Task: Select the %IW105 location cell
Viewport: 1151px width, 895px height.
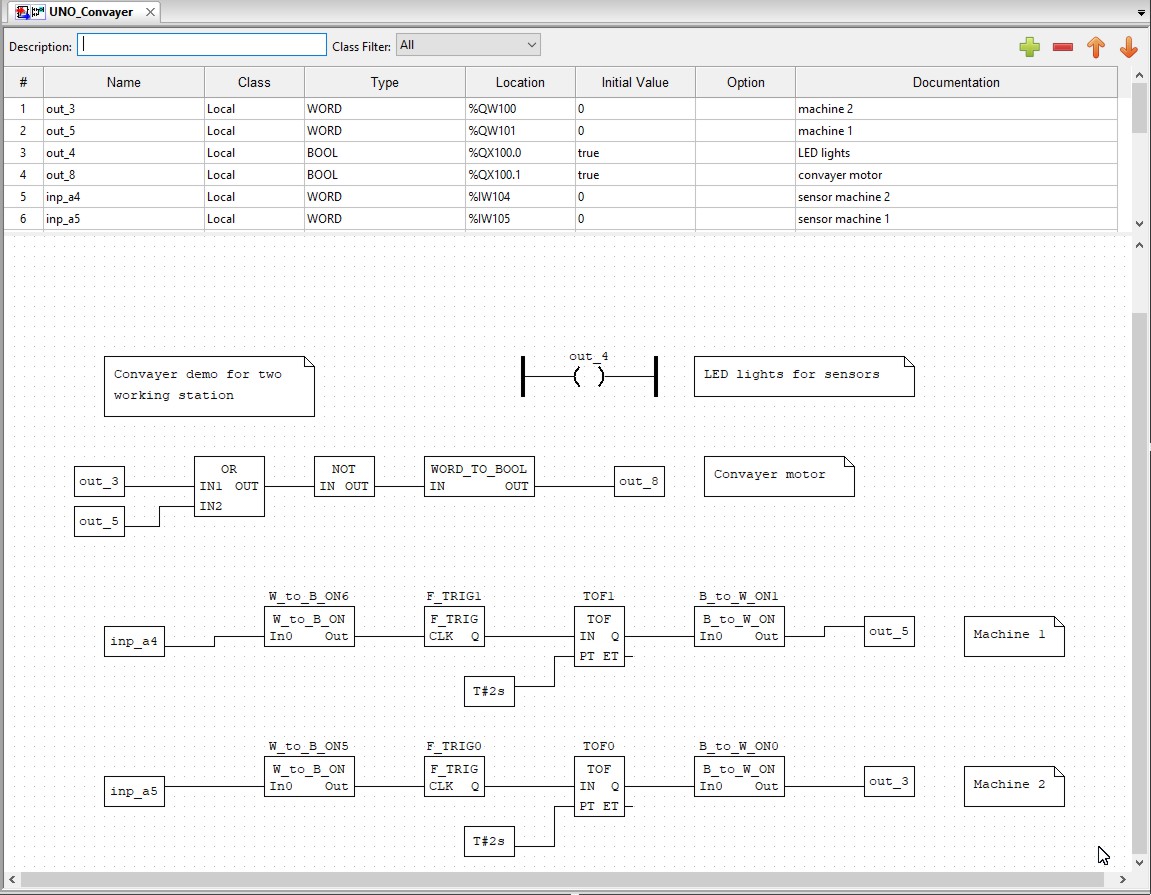Action: coord(520,219)
